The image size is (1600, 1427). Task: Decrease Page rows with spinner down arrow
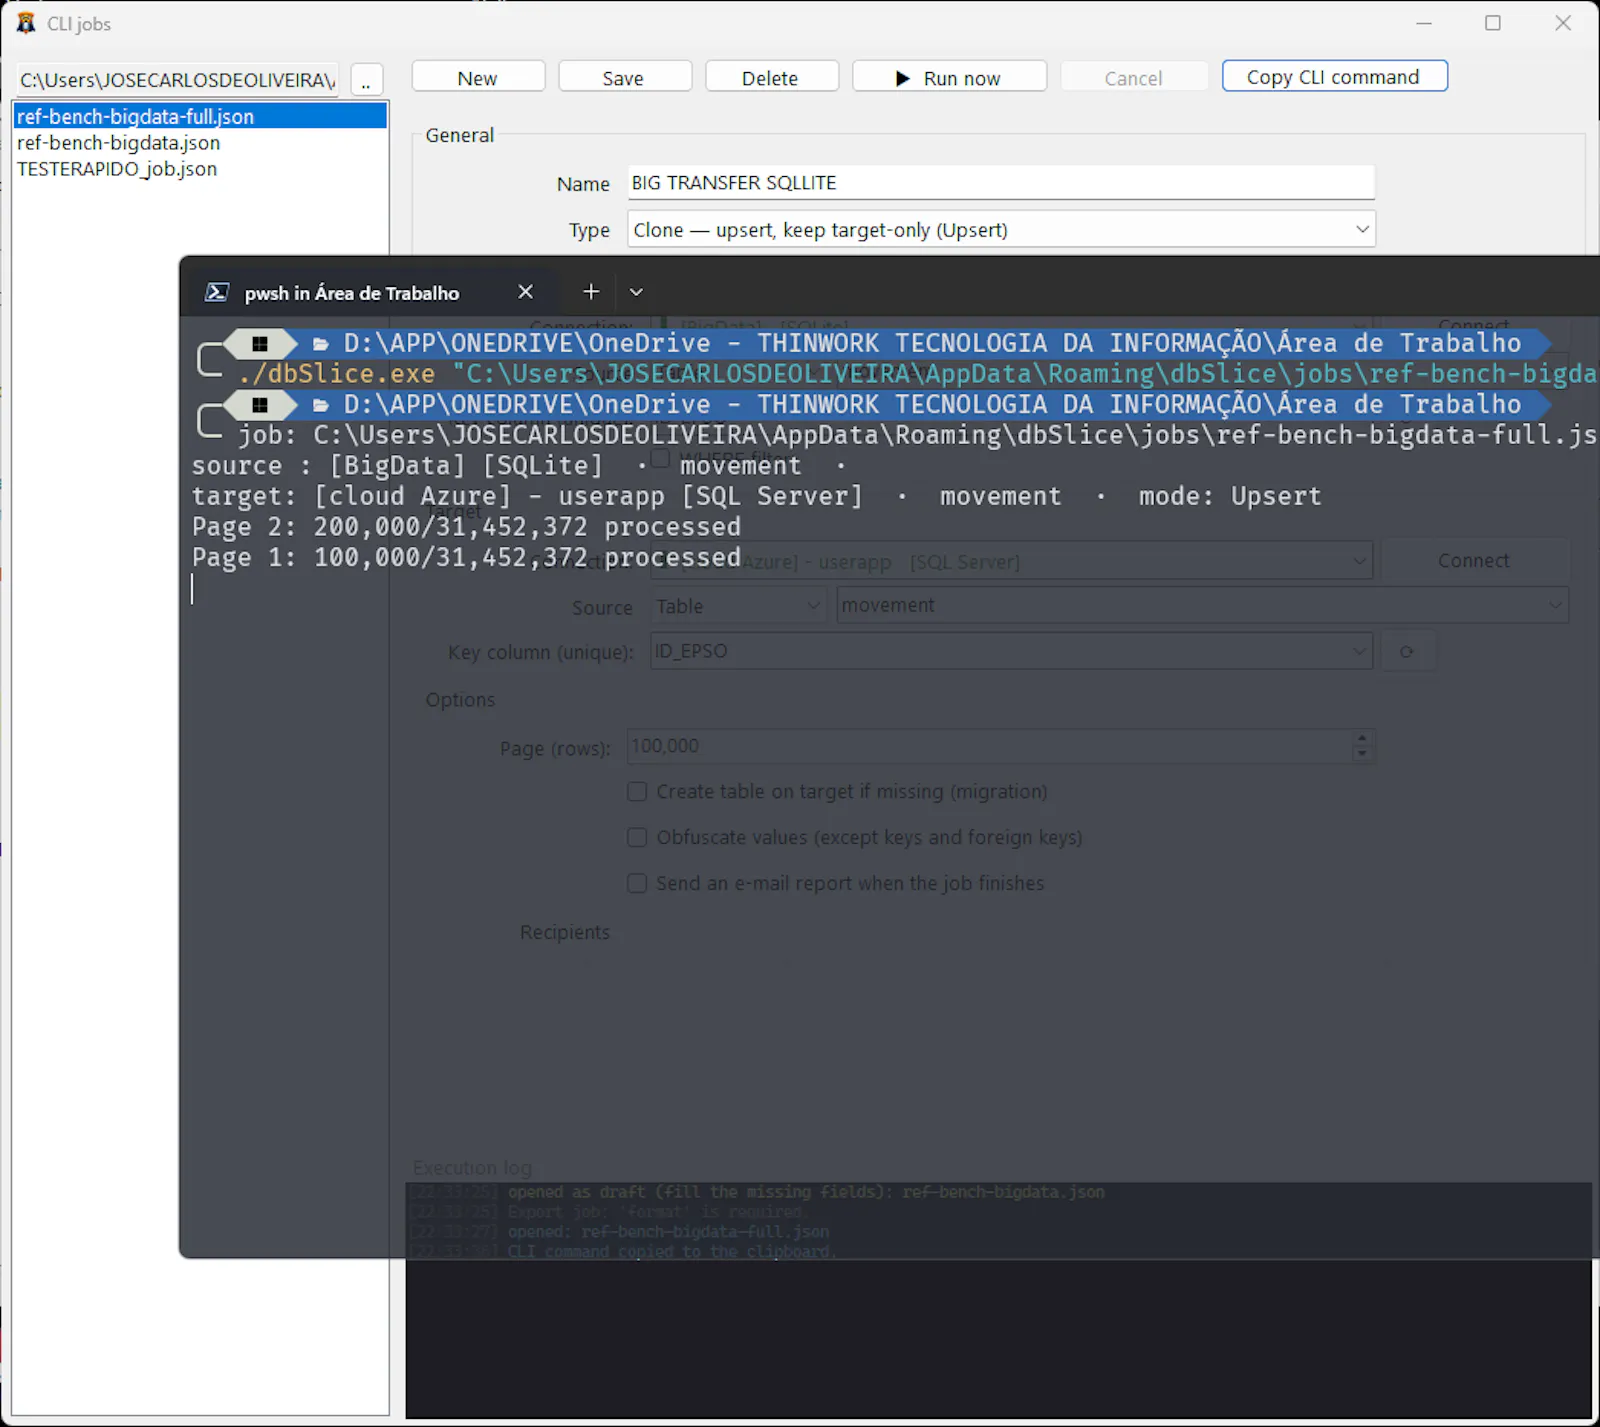(1361, 755)
